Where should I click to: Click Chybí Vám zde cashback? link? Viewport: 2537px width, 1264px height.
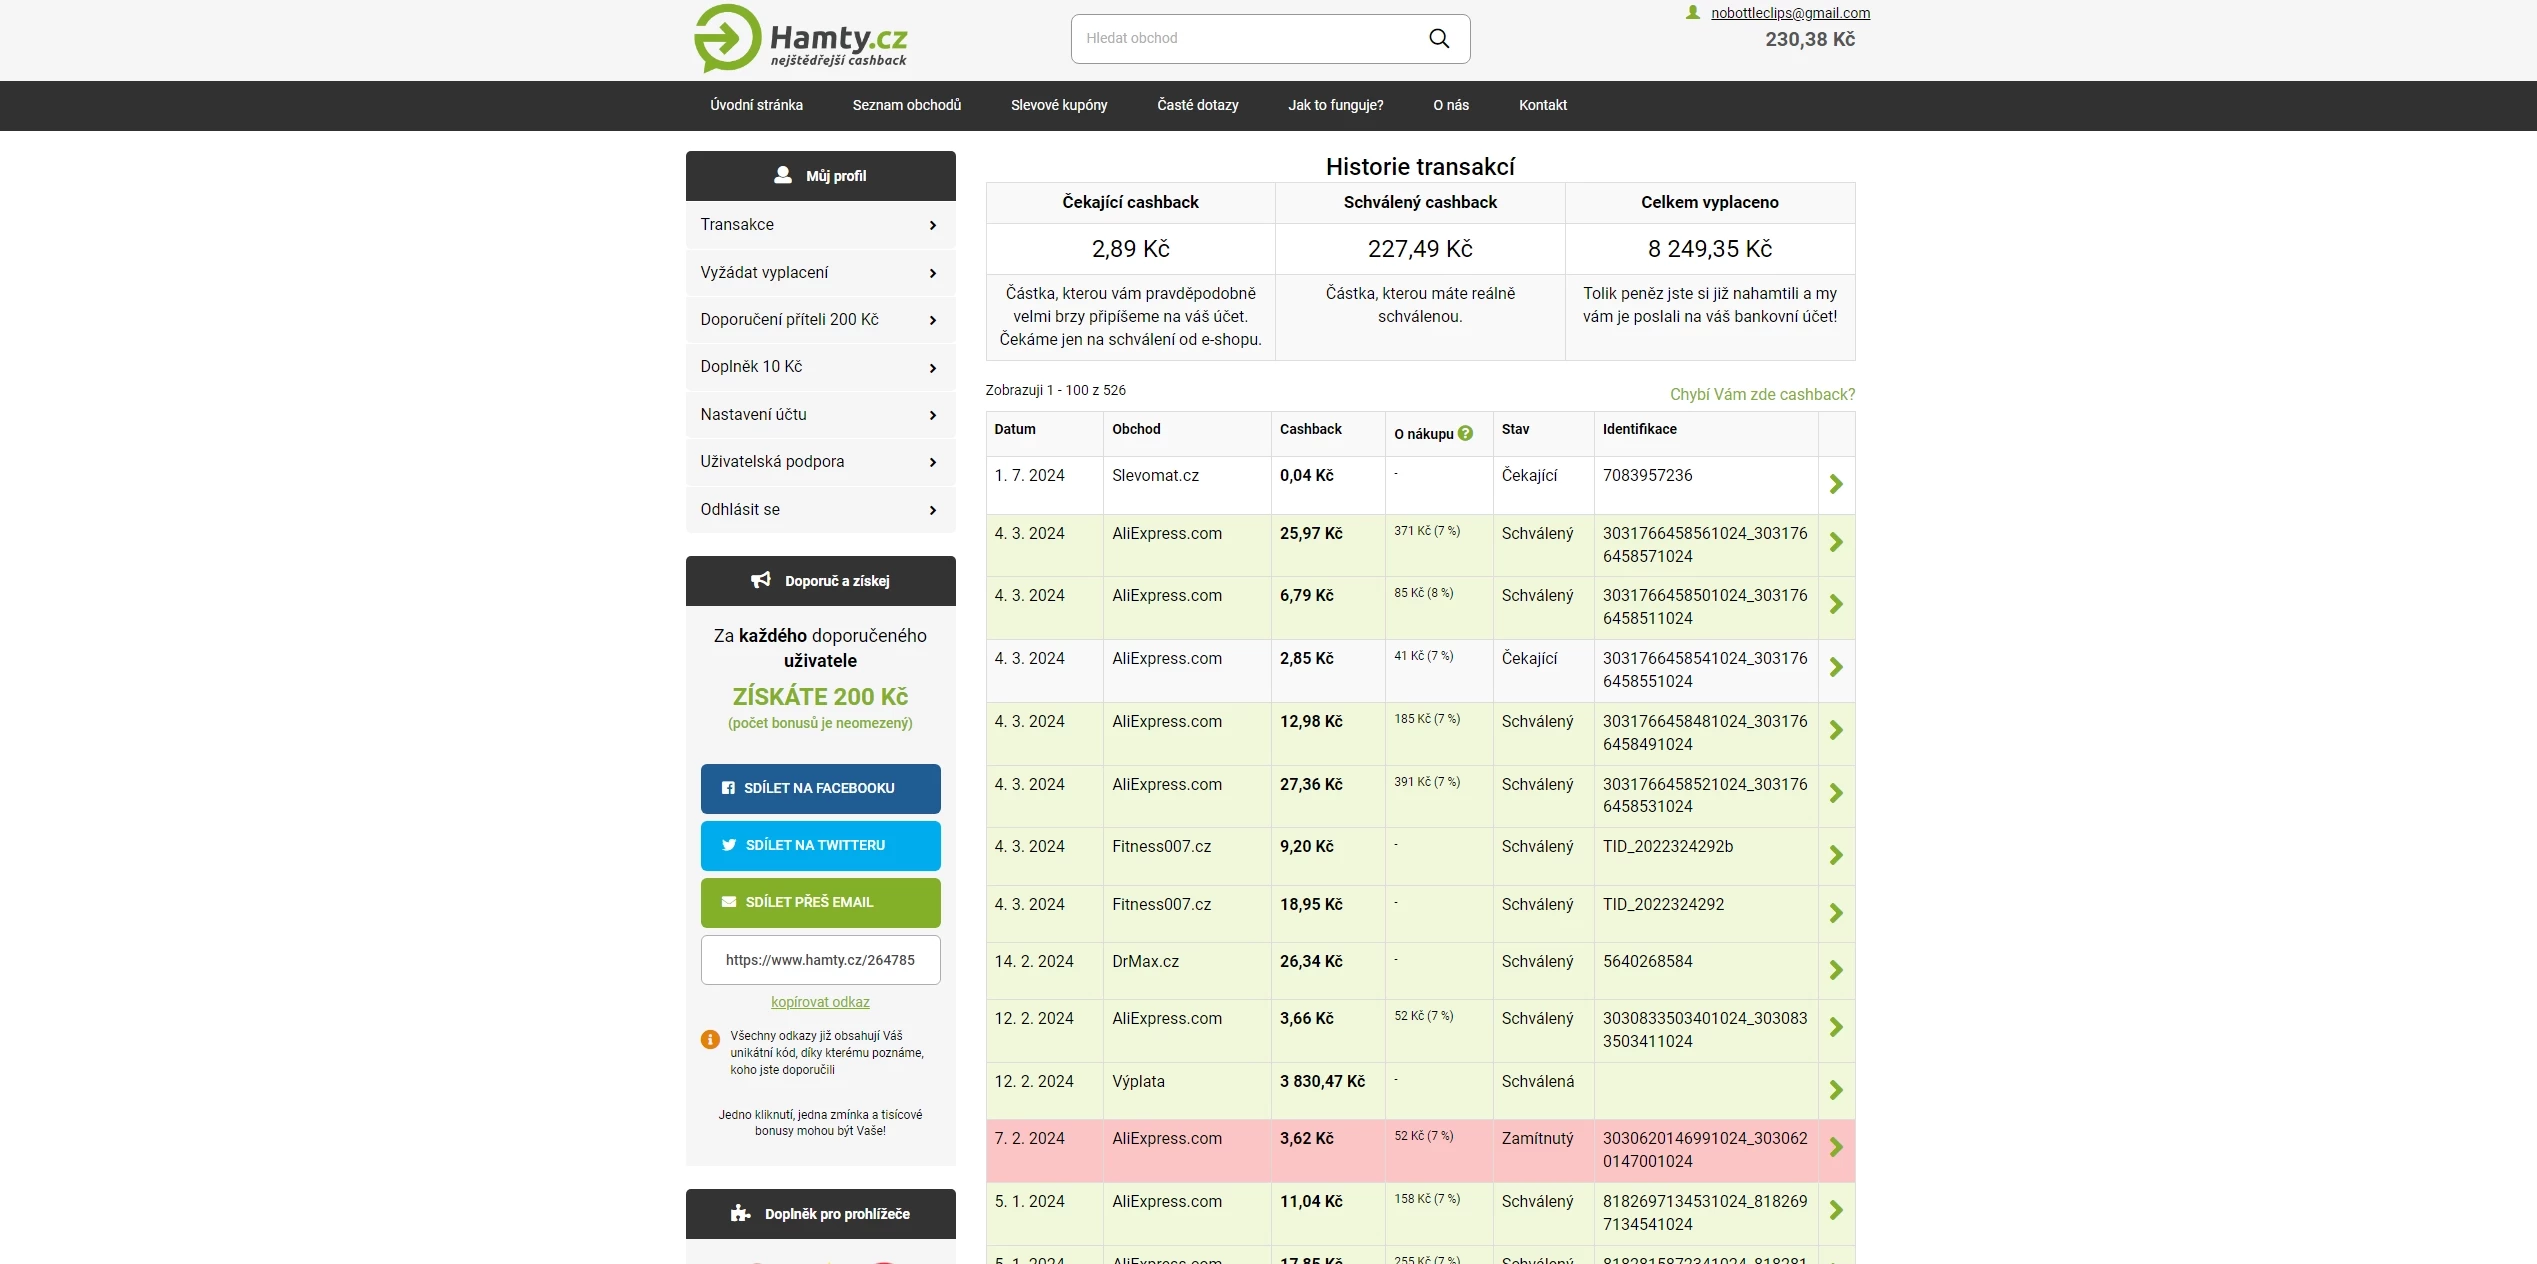pyautogui.click(x=1762, y=394)
